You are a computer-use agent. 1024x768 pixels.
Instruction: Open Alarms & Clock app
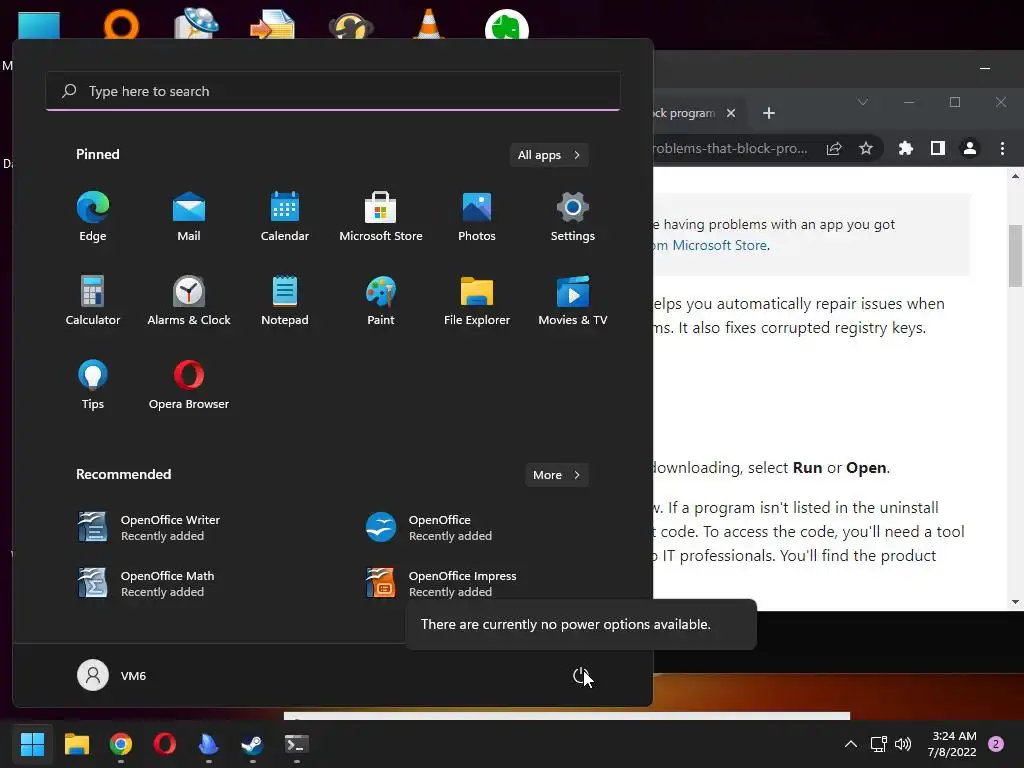point(189,301)
